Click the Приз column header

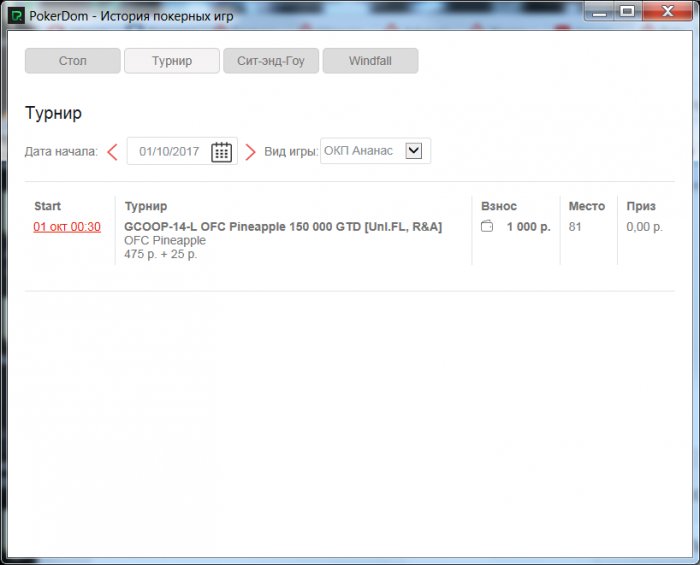point(641,206)
